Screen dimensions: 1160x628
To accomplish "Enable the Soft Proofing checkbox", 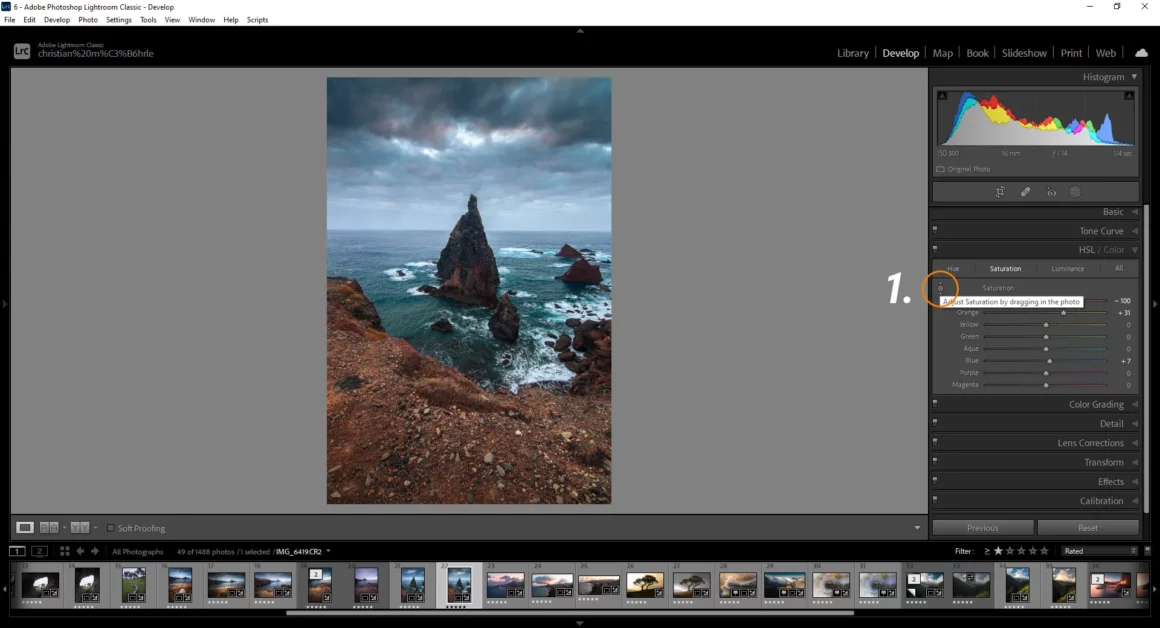I will point(111,528).
